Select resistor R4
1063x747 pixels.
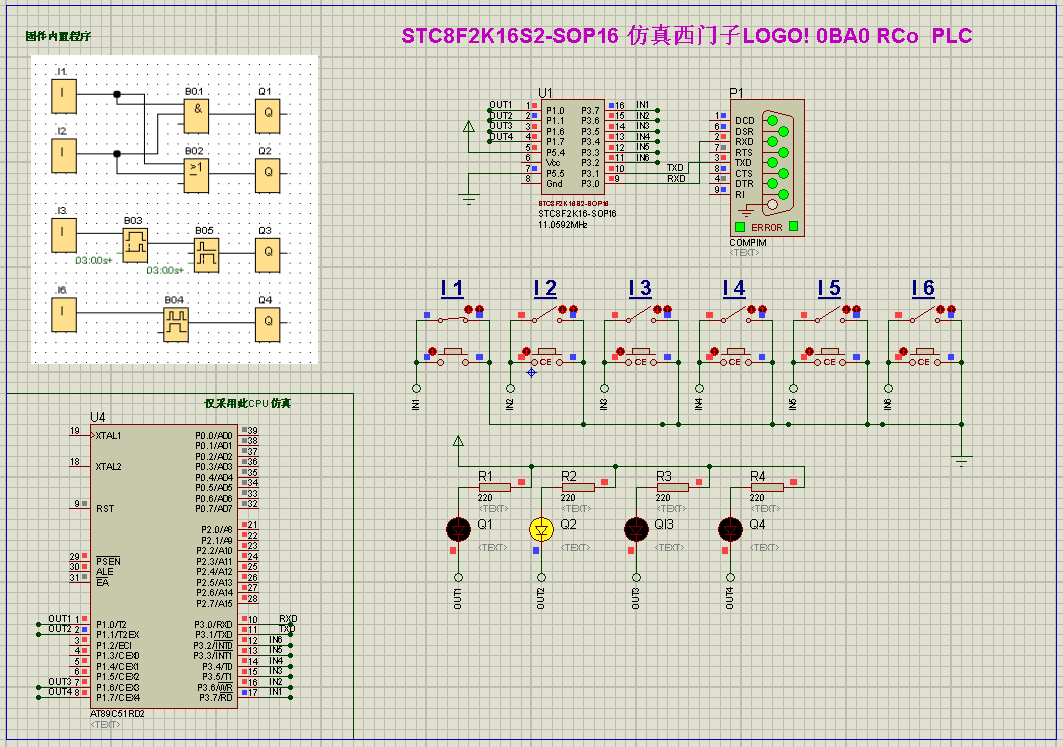(x=767, y=487)
